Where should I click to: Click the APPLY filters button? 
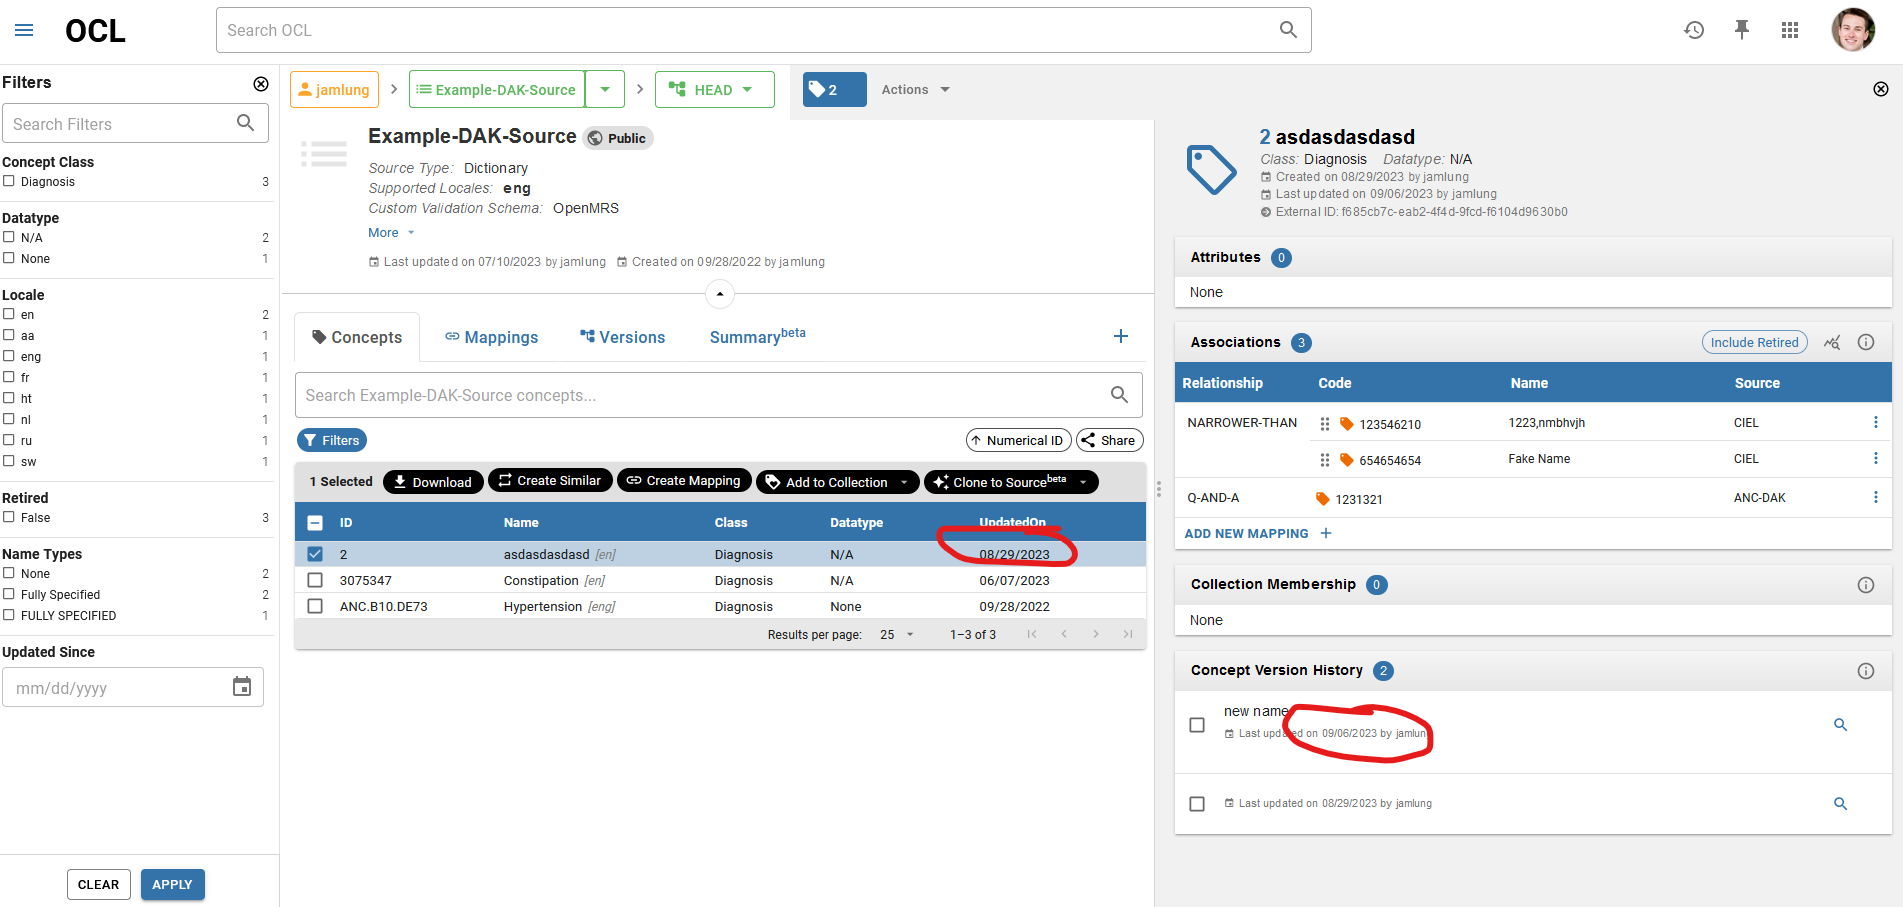click(172, 884)
